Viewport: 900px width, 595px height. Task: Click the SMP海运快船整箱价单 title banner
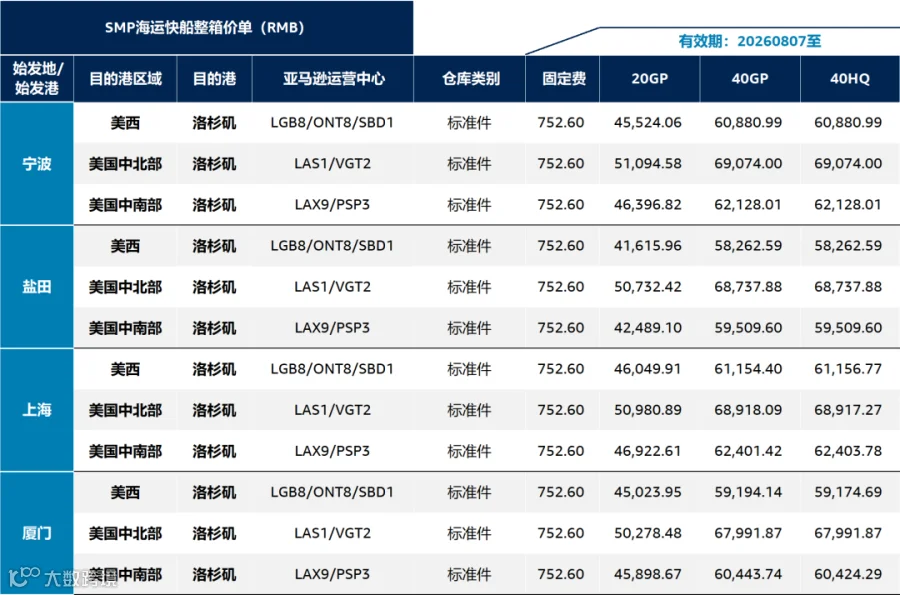pyautogui.click(x=207, y=28)
